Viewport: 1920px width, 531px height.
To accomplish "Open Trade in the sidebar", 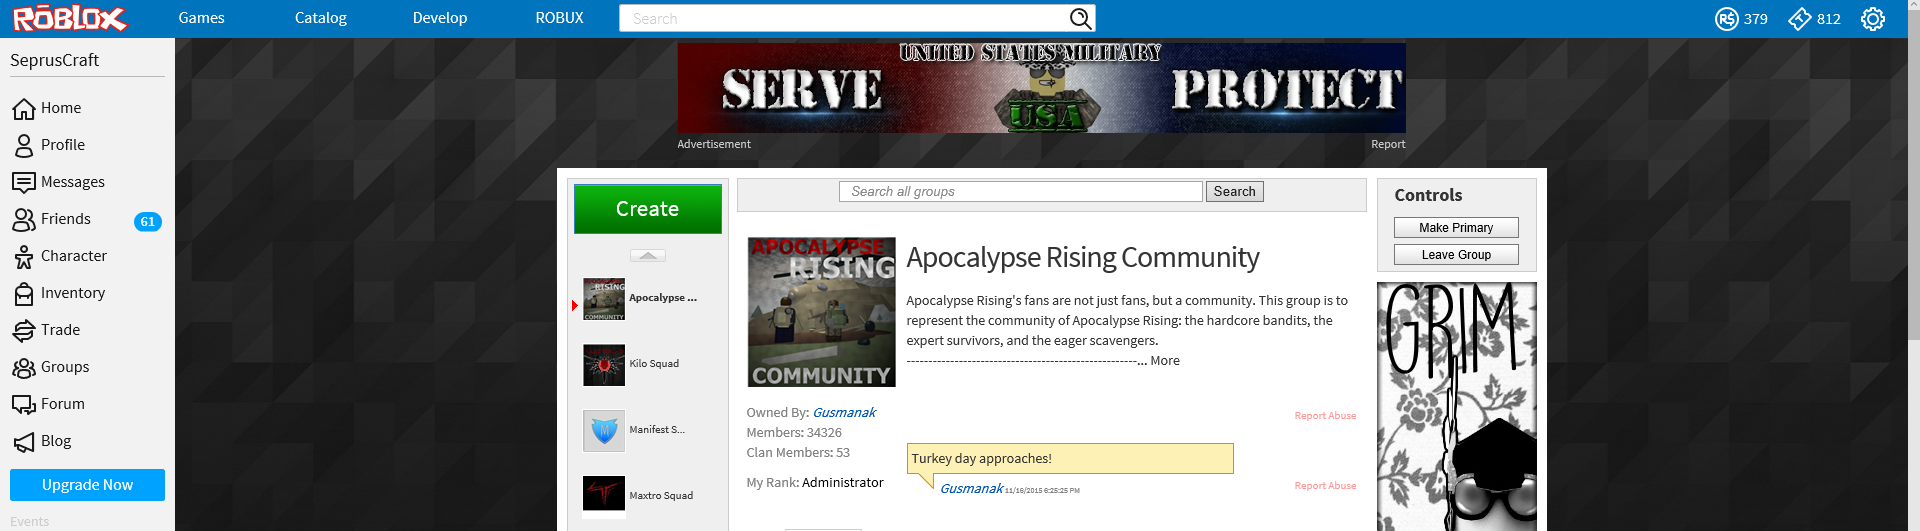I will coord(60,330).
